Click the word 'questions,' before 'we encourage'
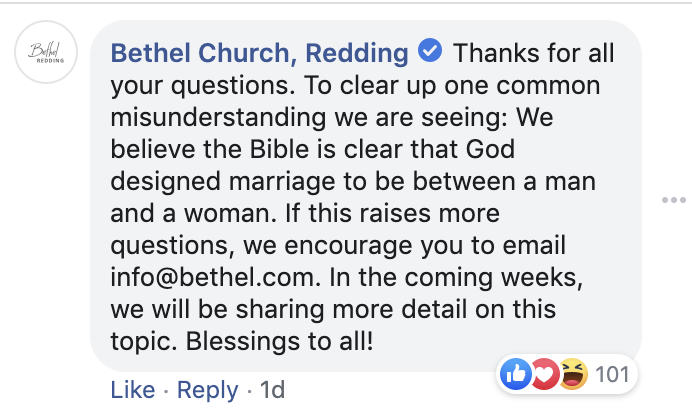 coord(173,246)
